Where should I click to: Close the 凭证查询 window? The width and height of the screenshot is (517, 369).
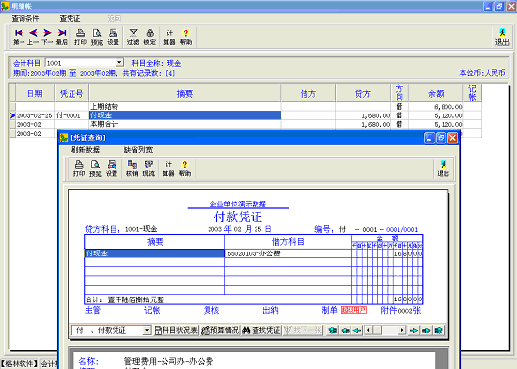452,138
